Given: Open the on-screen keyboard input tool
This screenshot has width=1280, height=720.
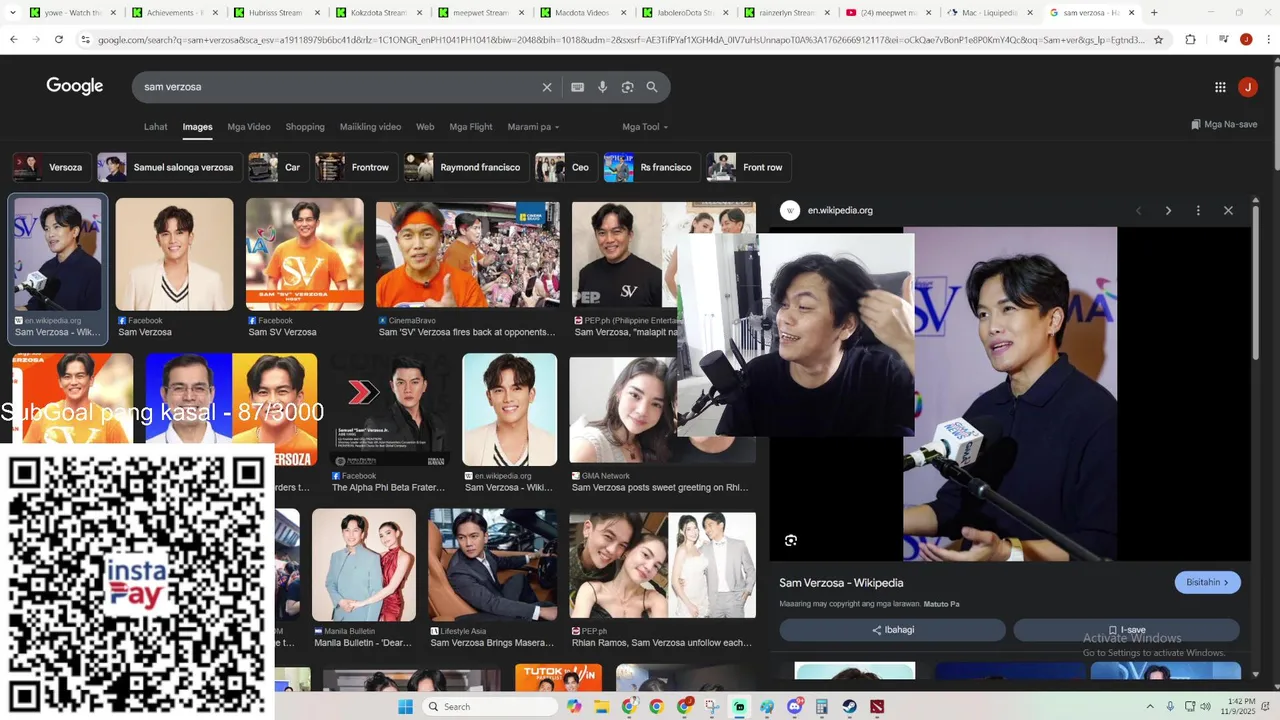Looking at the screenshot, I should coord(577,87).
